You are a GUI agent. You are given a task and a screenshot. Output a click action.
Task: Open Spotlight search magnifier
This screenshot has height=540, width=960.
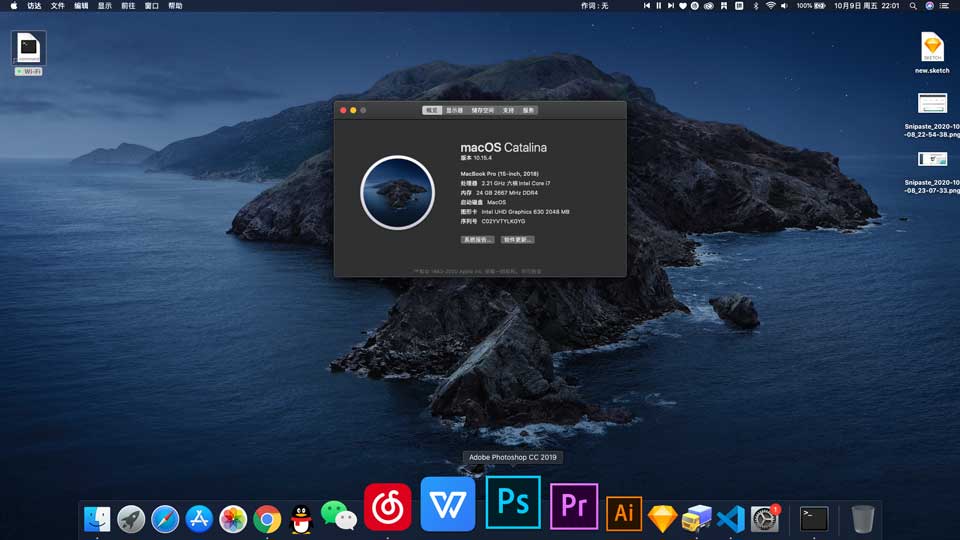913,6
